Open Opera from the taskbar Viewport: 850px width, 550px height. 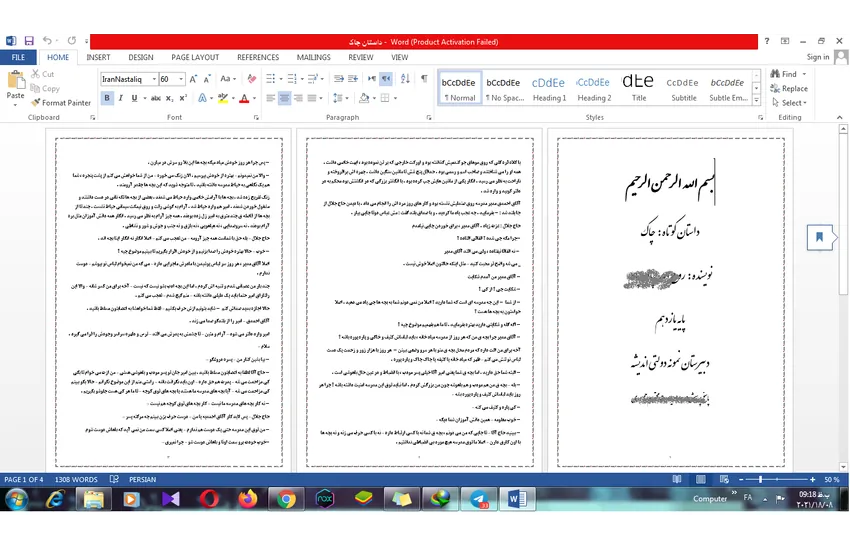coord(209,499)
